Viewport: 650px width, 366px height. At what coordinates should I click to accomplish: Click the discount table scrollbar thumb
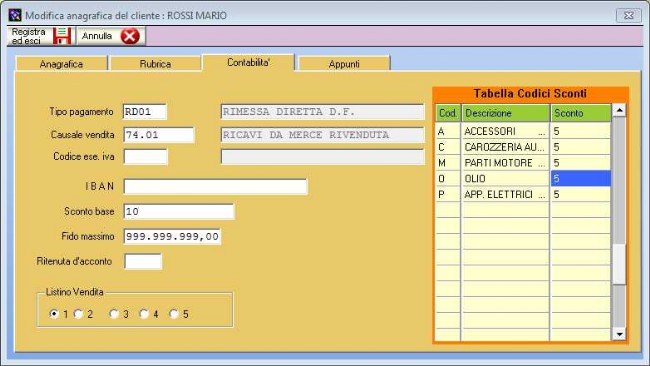(x=619, y=264)
